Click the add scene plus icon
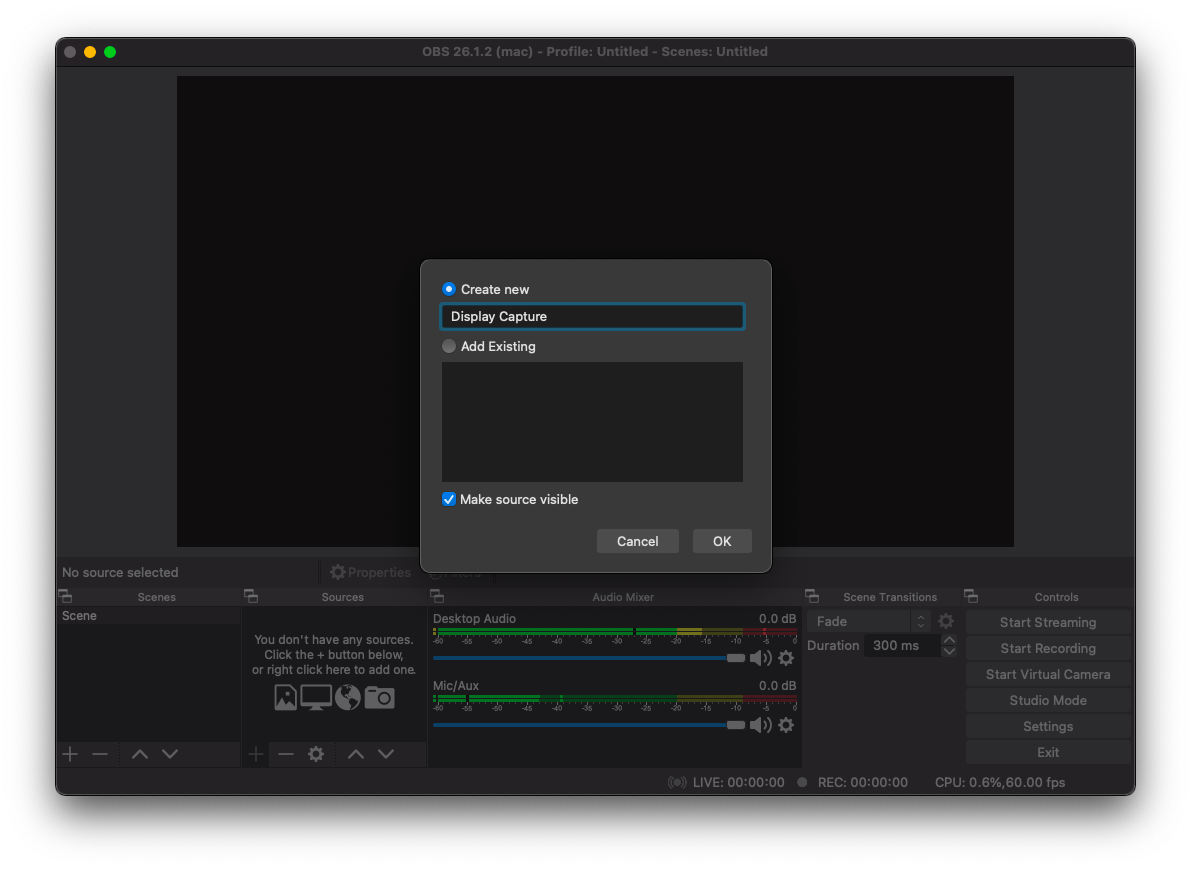Screen dimensions: 1191x869 pos(70,754)
